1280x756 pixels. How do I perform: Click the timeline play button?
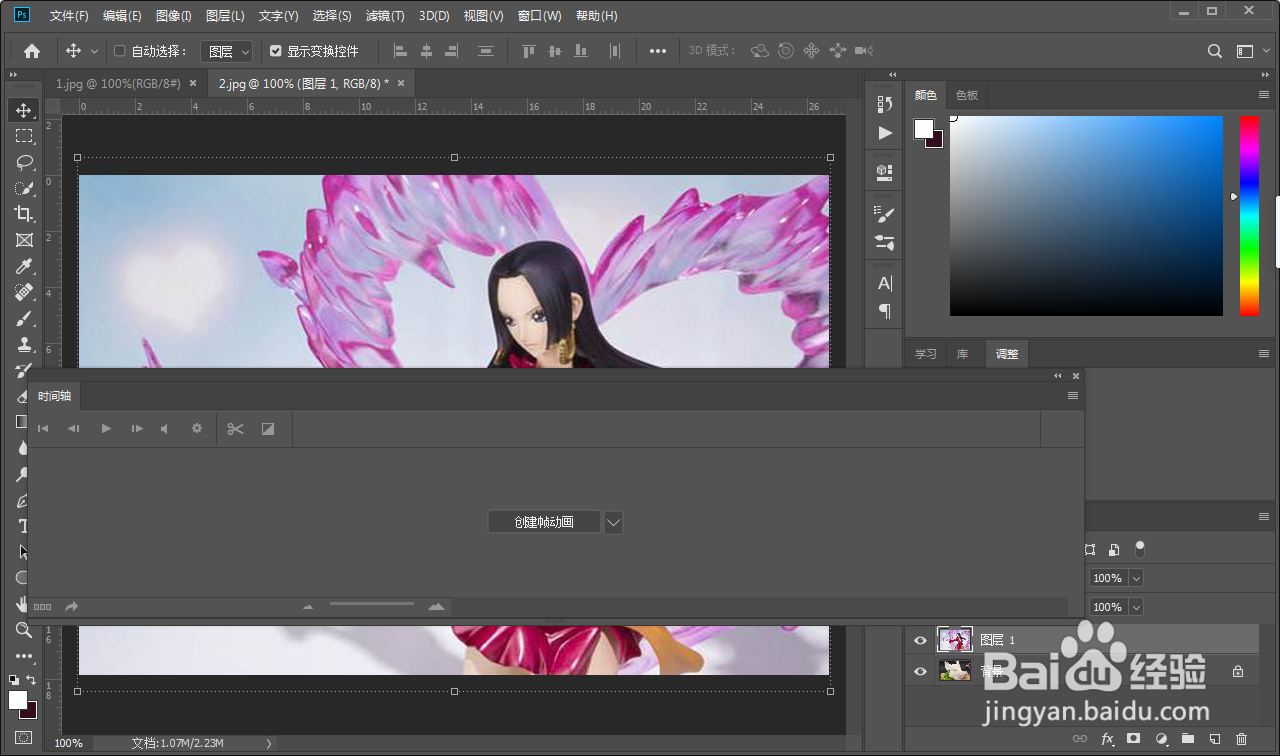click(x=106, y=429)
